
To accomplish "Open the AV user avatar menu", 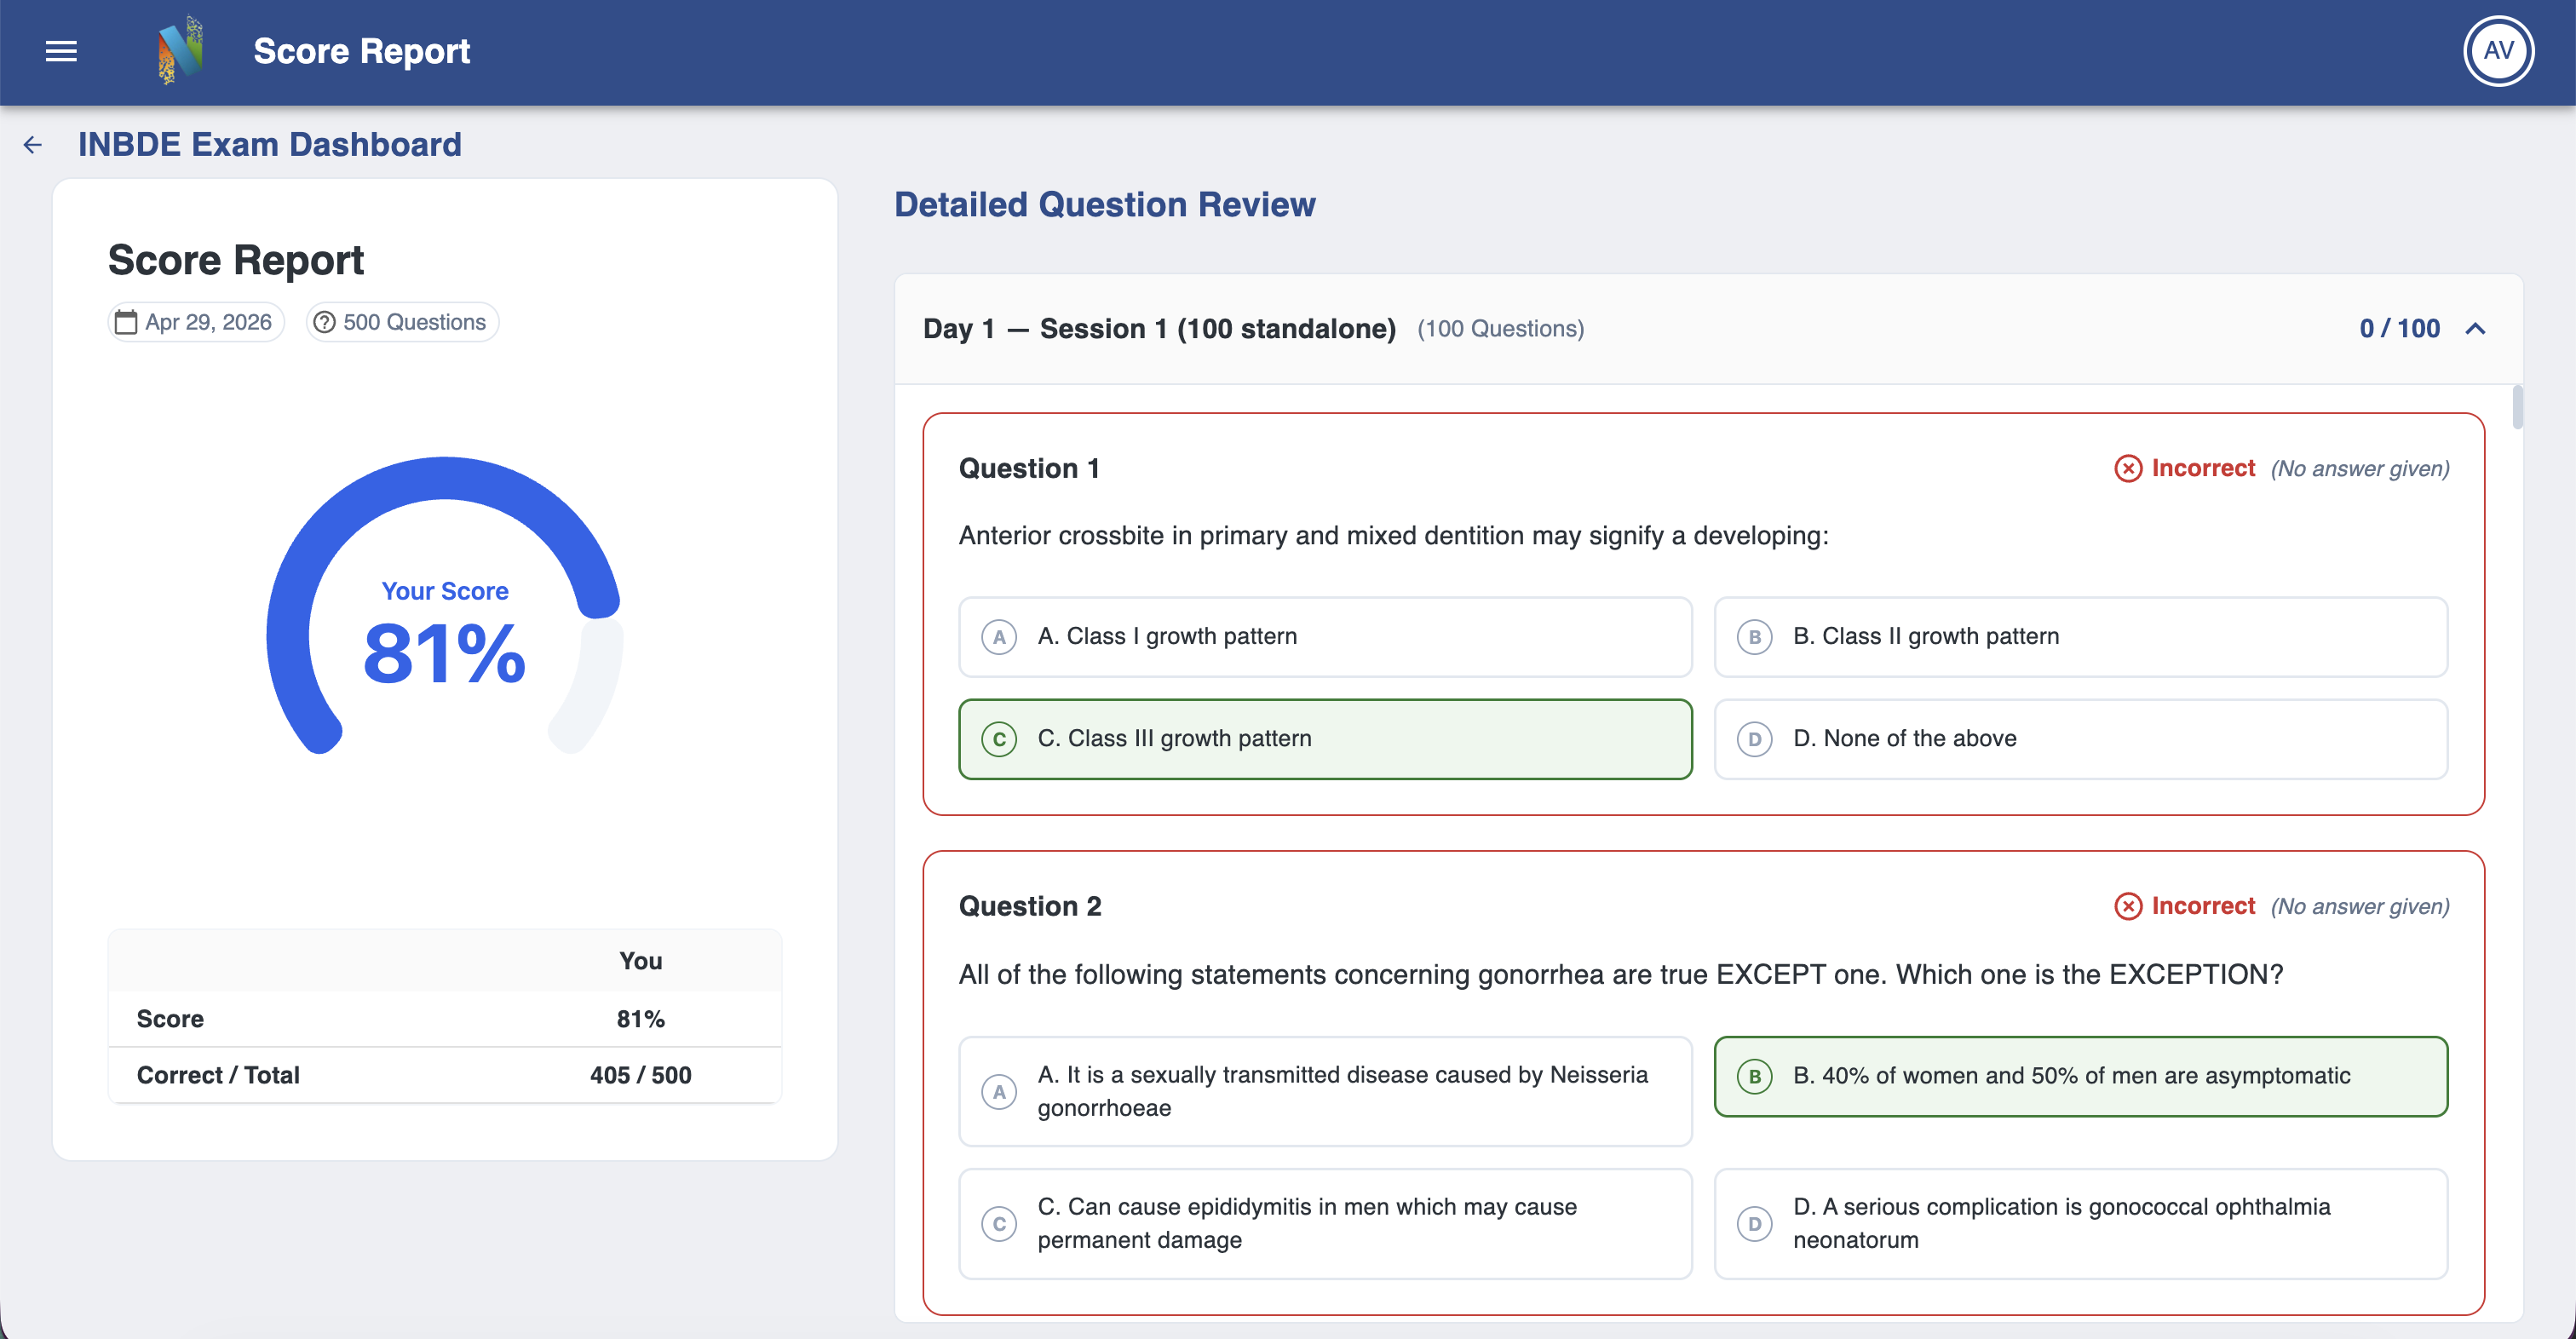I will pyautogui.click(x=2497, y=51).
